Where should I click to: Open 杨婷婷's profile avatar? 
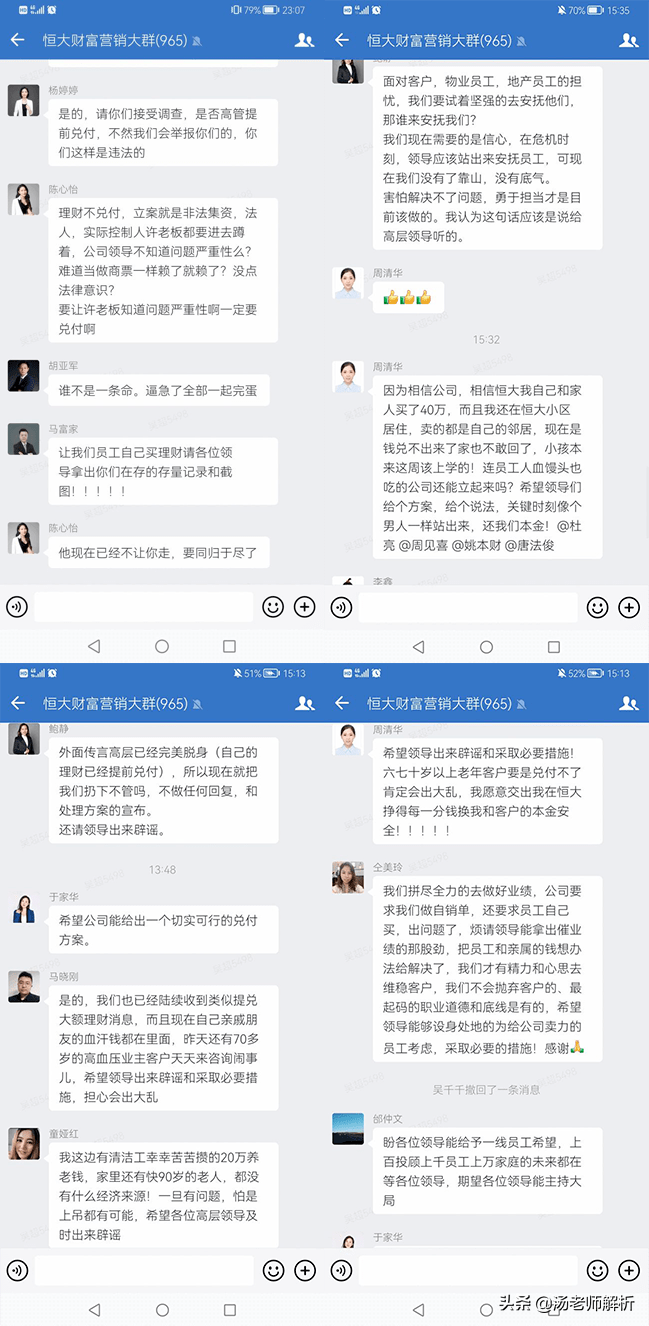pos(24,100)
